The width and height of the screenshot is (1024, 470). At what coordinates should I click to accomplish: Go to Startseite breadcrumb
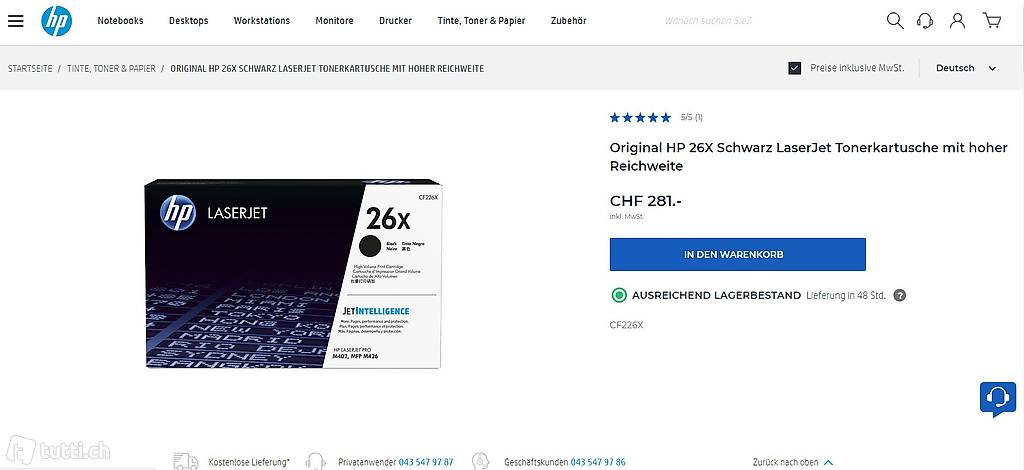tap(30, 69)
